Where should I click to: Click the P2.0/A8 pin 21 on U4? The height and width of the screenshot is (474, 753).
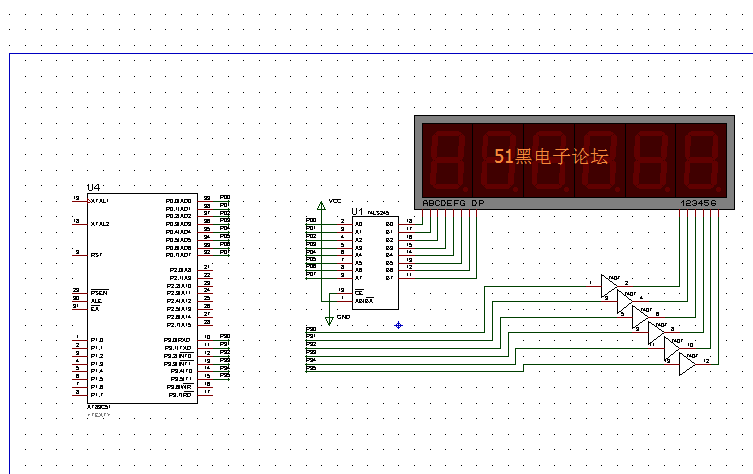click(x=205, y=270)
